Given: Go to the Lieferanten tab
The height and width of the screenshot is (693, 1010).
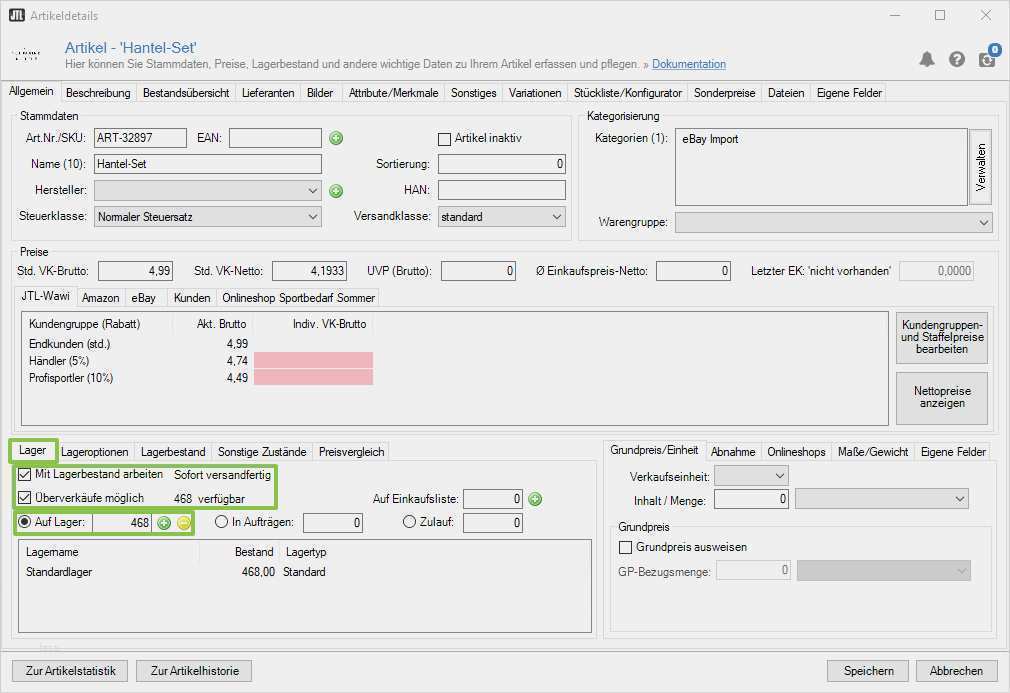Looking at the screenshot, I should 268,93.
